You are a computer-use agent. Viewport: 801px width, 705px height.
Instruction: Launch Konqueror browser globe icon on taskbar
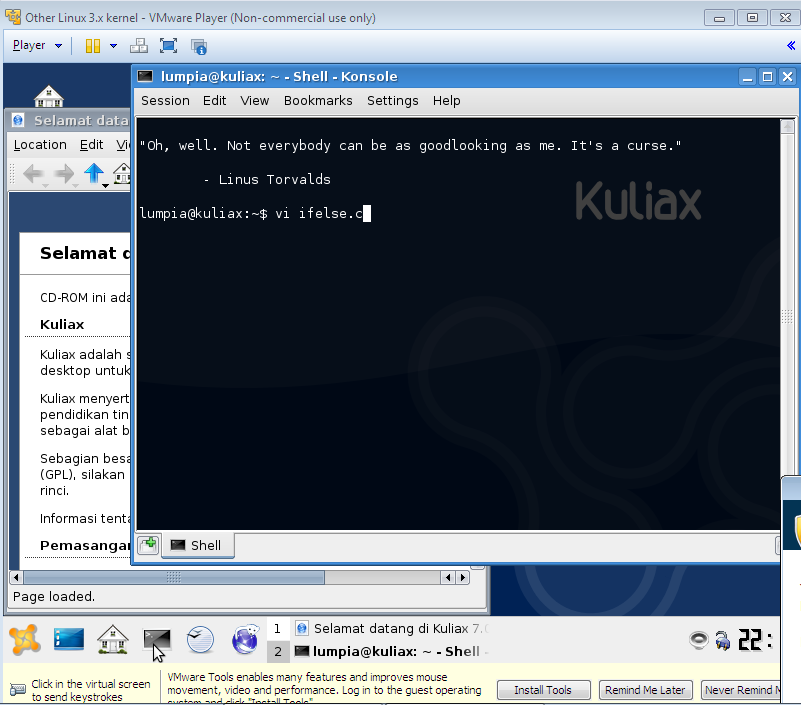(x=245, y=639)
